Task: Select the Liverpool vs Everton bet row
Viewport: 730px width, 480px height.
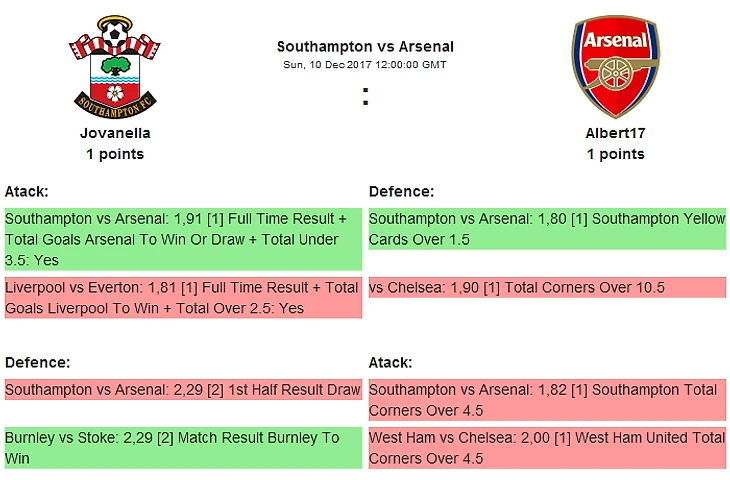Action: (x=181, y=298)
